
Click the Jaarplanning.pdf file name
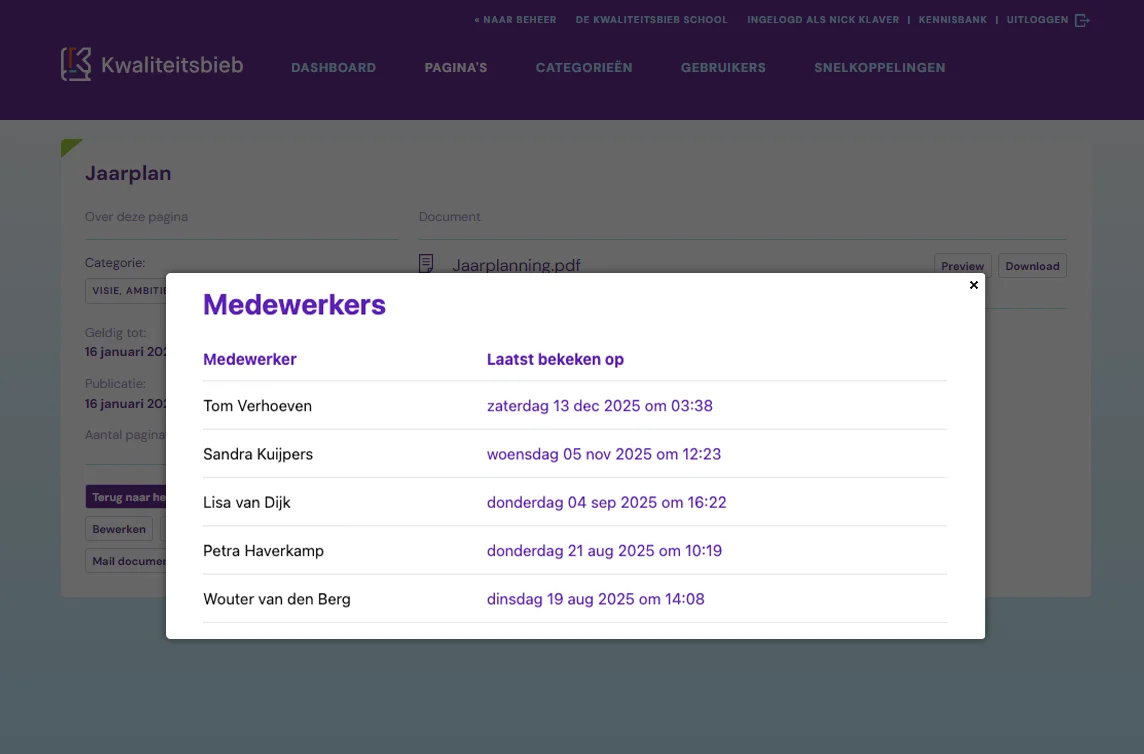coord(517,265)
